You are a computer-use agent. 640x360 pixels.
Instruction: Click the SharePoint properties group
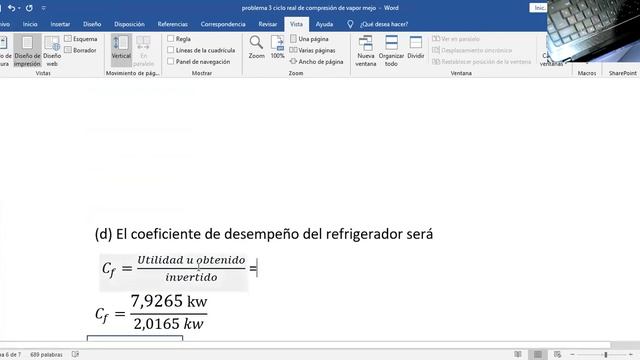click(x=622, y=73)
